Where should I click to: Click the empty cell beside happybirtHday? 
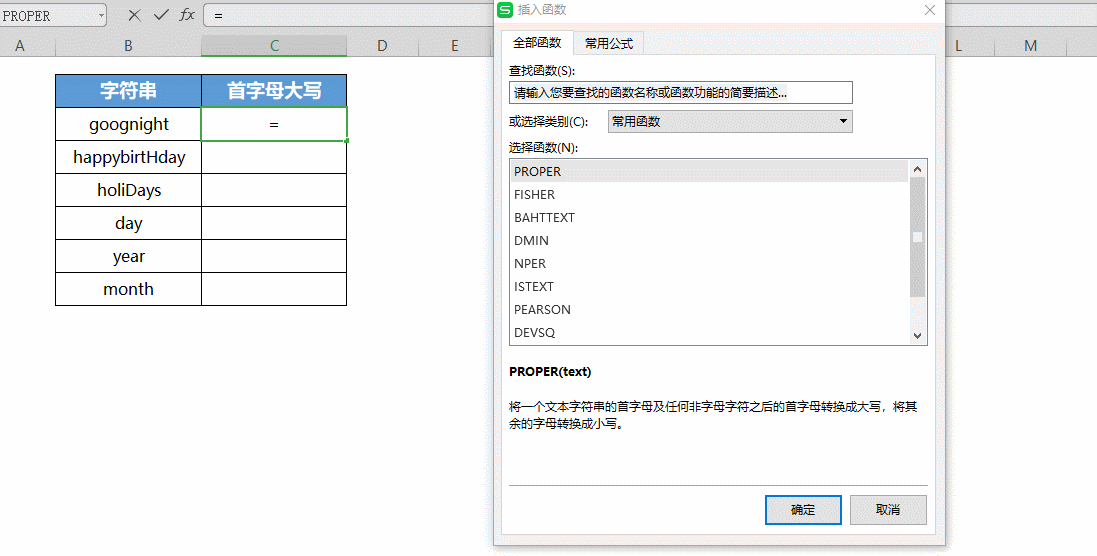point(274,157)
